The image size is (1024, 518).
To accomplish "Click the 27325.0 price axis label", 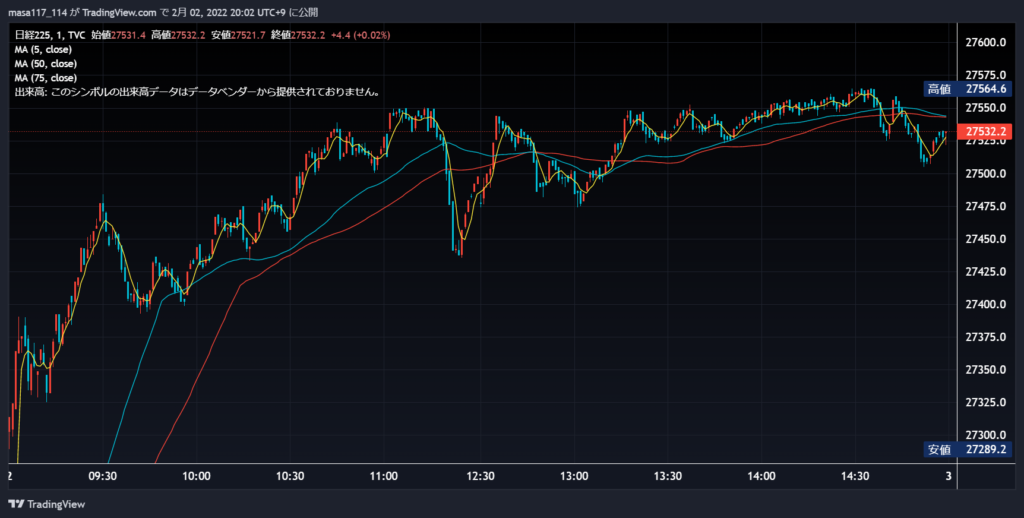I will point(984,402).
